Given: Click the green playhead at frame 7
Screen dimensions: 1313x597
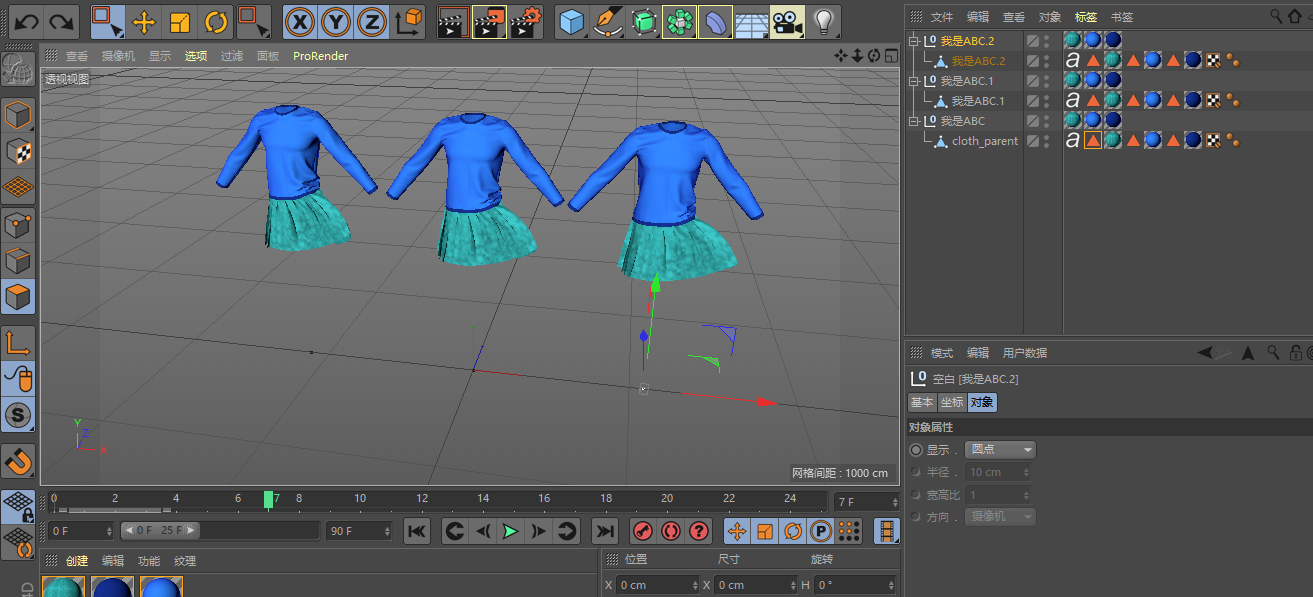Looking at the screenshot, I should click(x=268, y=499).
